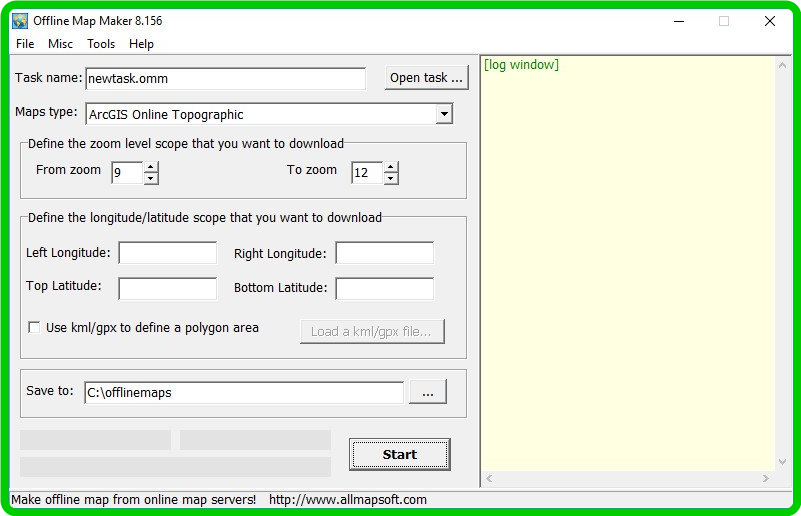Click the log window down scroll arrow
Screen dimensions: 801x516
[x=782, y=462]
